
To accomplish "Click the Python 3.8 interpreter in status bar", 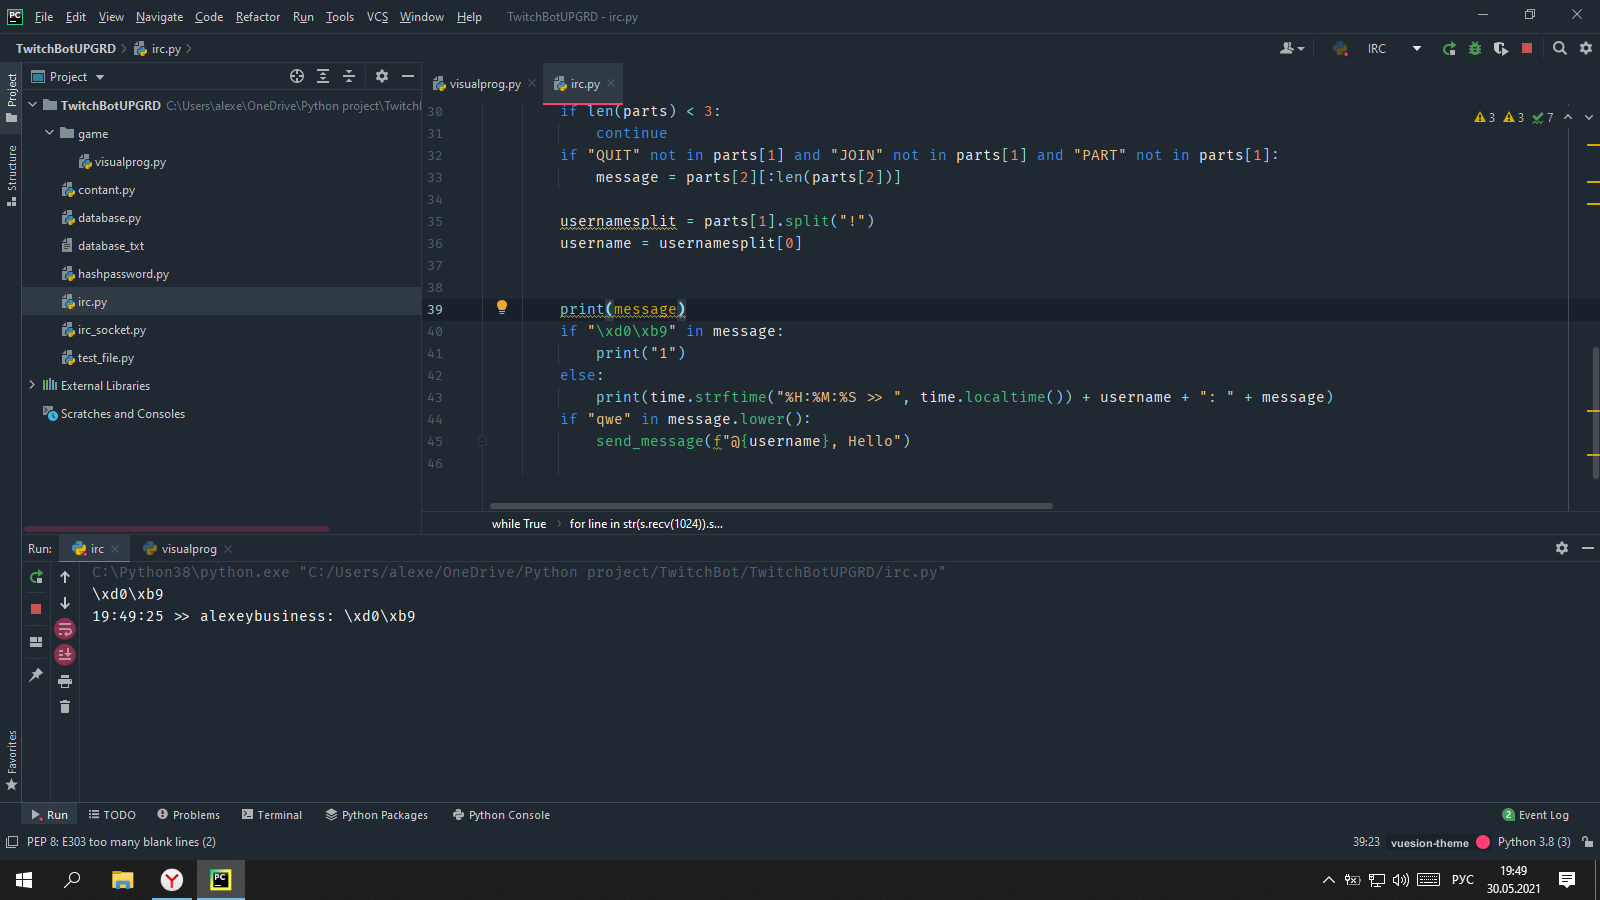I will point(1533,842).
